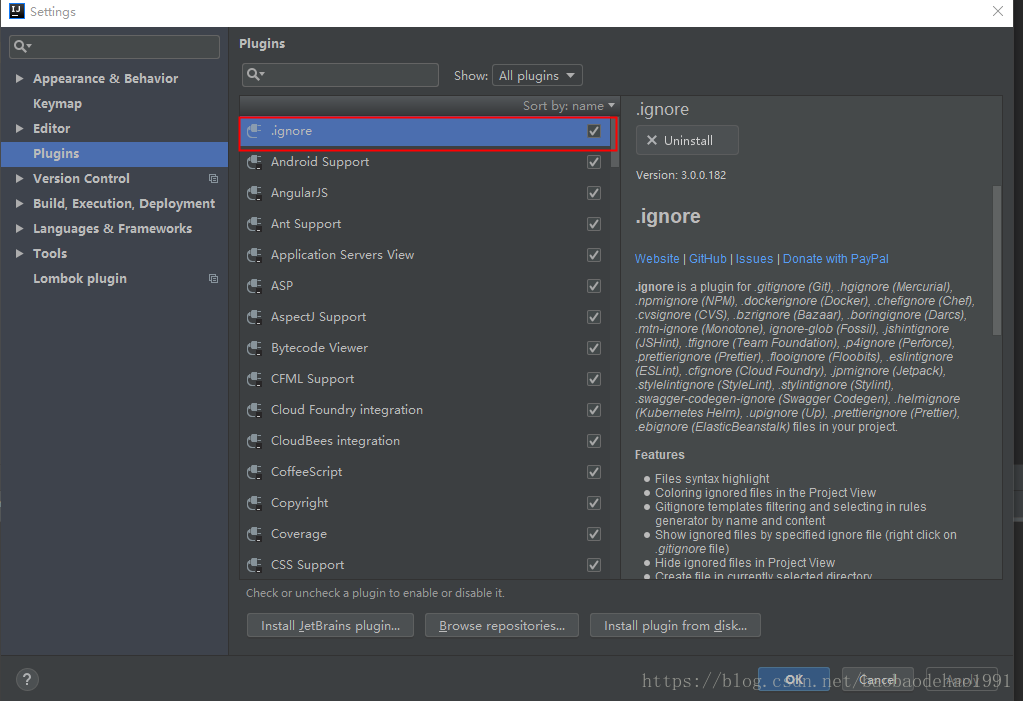This screenshot has width=1023, height=701.
Task: Click the CoffeeScript plugin icon
Action: [254, 472]
